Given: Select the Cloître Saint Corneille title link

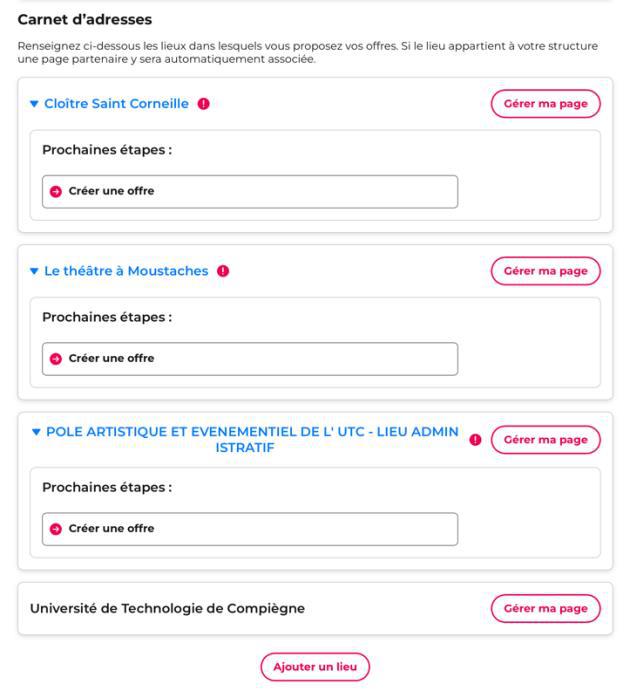Looking at the screenshot, I should pos(116,104).
